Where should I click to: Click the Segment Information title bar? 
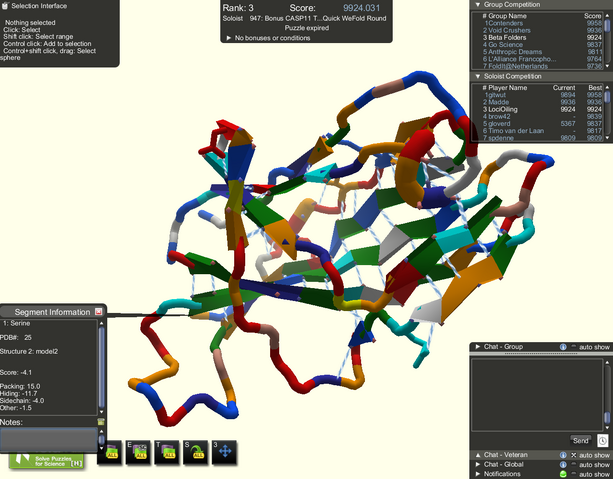[x=52, y=312]
